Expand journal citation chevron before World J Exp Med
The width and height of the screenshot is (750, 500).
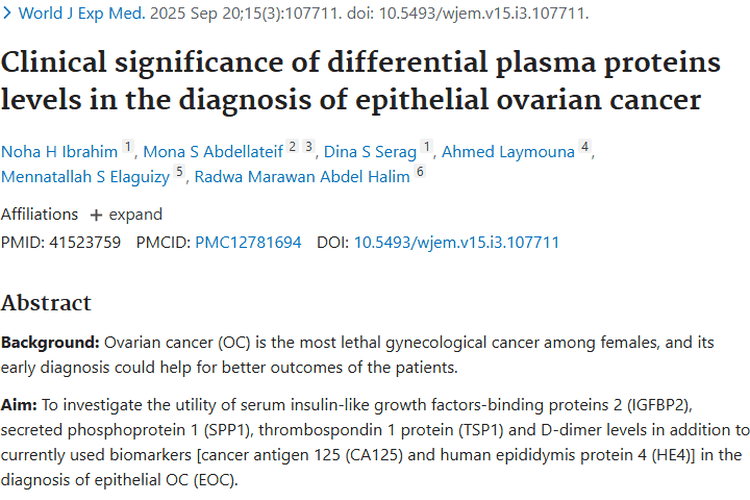(8, 15)
